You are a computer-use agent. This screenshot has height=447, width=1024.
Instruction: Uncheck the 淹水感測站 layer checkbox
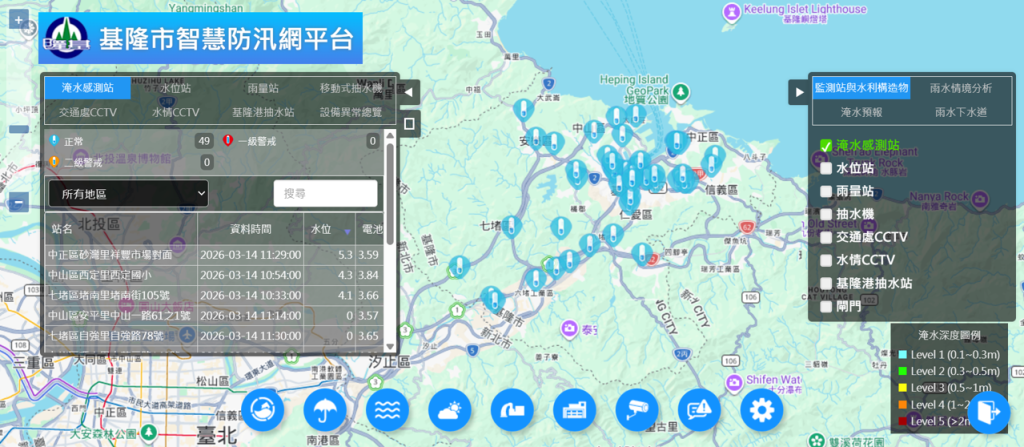pyautogui.click(x=826, y=145)
